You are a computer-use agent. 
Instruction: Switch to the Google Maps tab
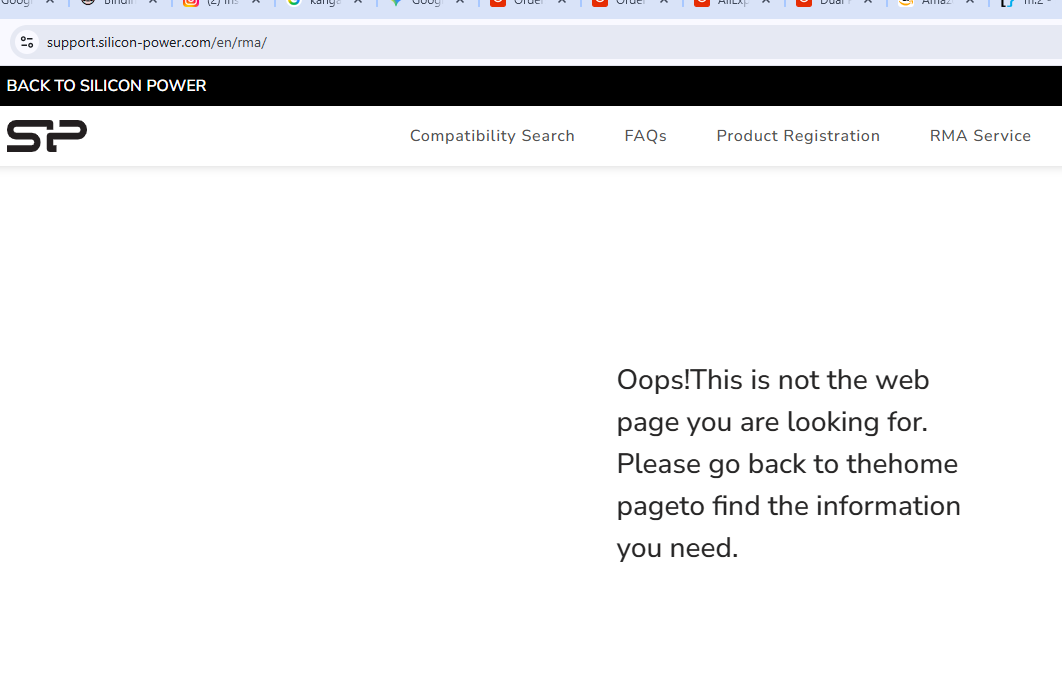coord(420,3)
